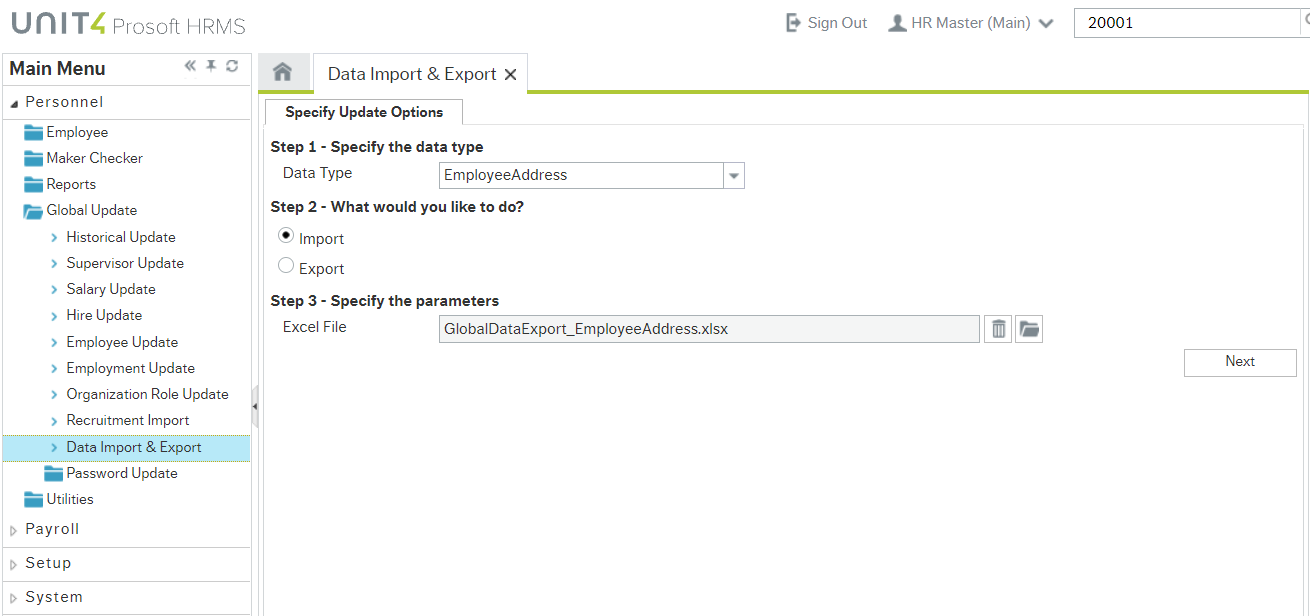Collapse the Personnel menu section
Screen dimensions: 1310x616
14,104
